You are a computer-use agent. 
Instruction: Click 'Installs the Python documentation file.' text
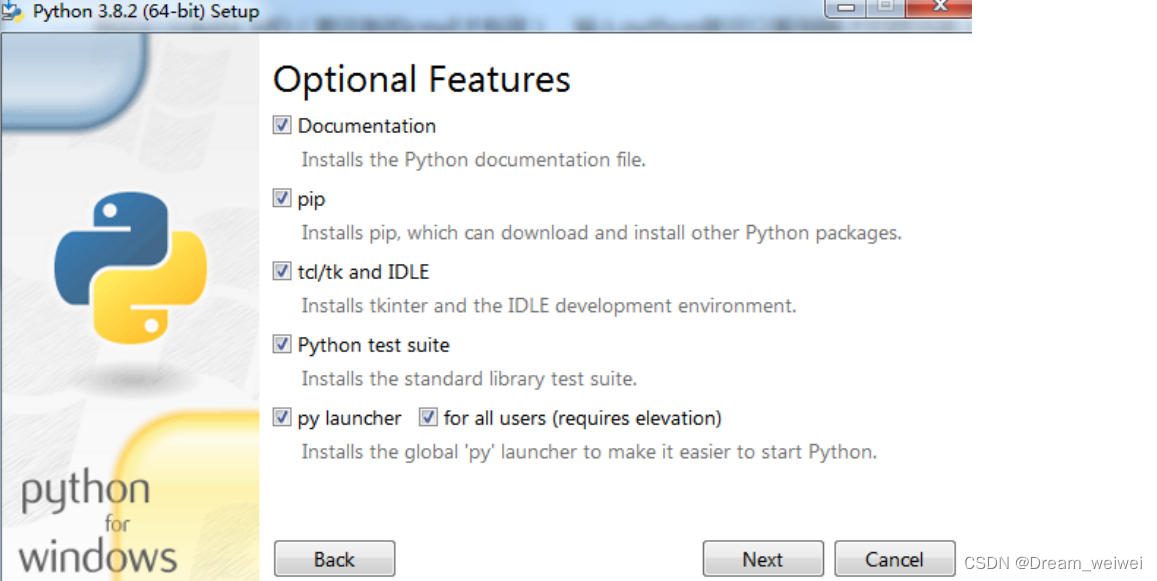[473, 159]
